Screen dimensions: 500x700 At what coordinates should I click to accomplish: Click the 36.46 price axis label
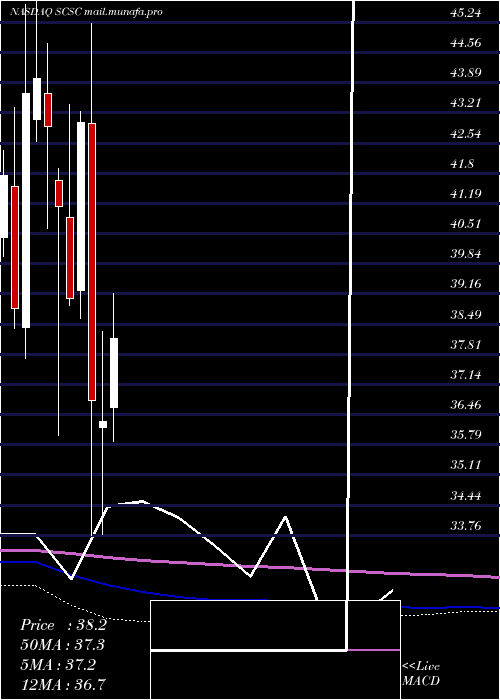point(466,404)
